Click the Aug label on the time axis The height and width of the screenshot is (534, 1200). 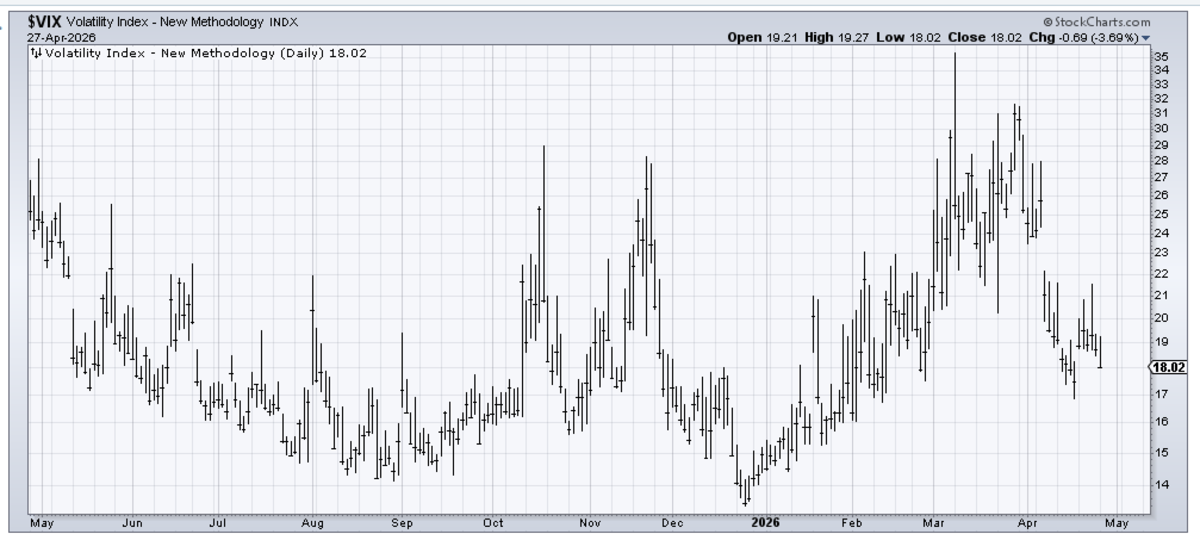312,522
